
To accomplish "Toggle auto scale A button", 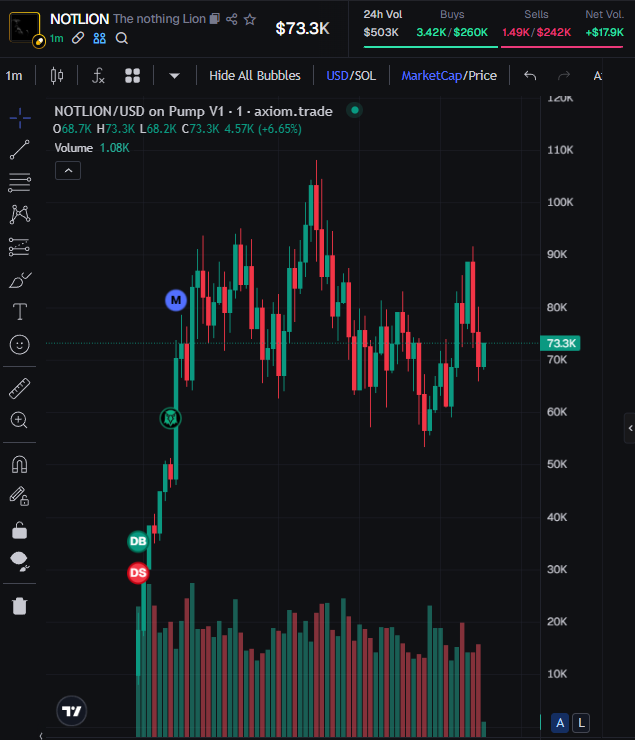I will [x=560, y=723].
